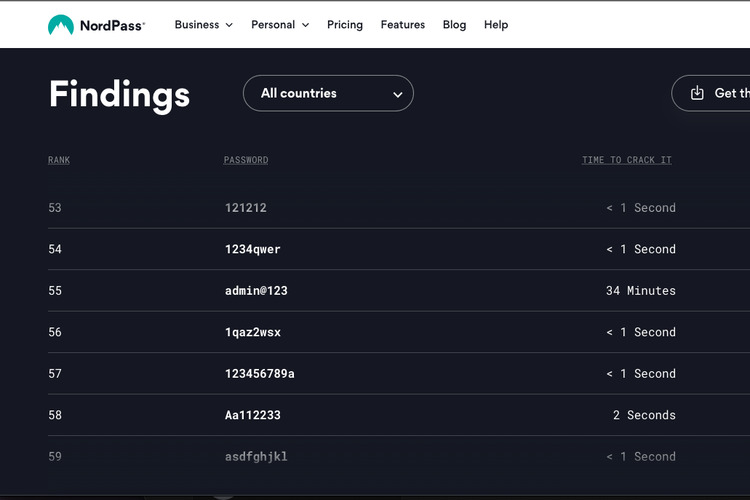Open the Help page
Image resolution: width=750 pixels, height=500 pixels.
pos(496,25)
